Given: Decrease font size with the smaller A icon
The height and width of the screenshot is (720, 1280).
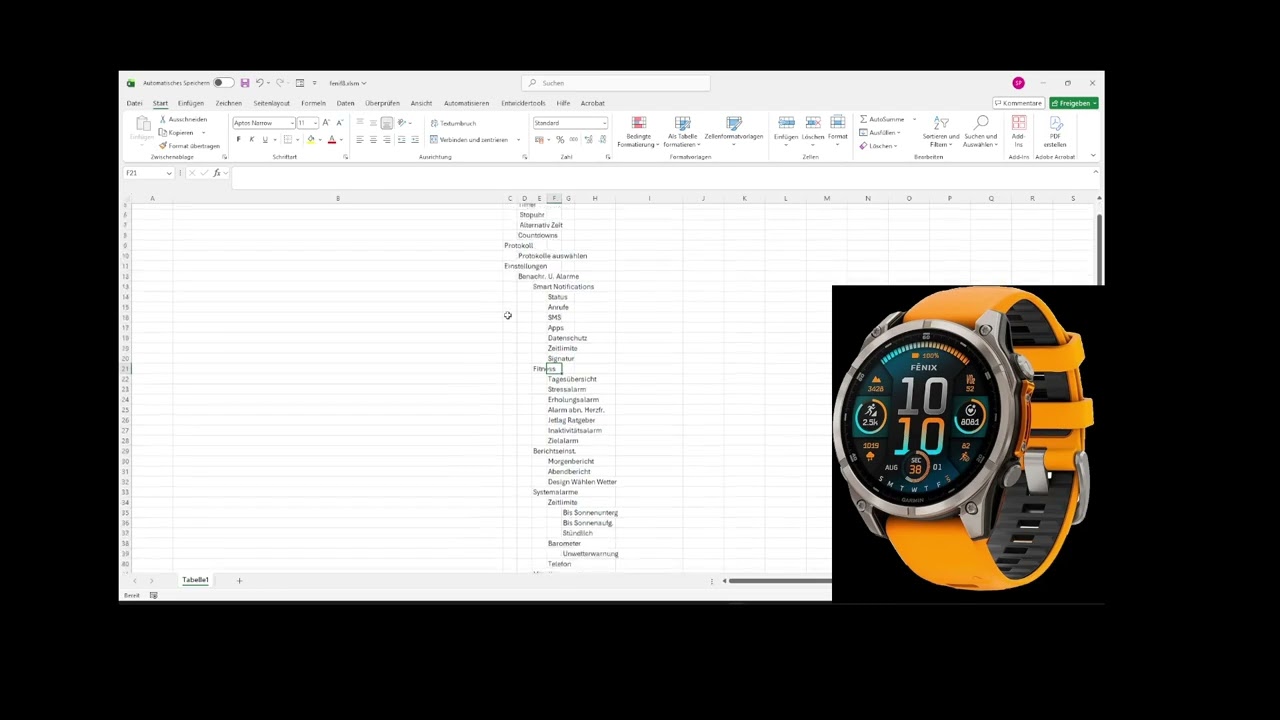Looking at the screenshot, I should (338, 123).
